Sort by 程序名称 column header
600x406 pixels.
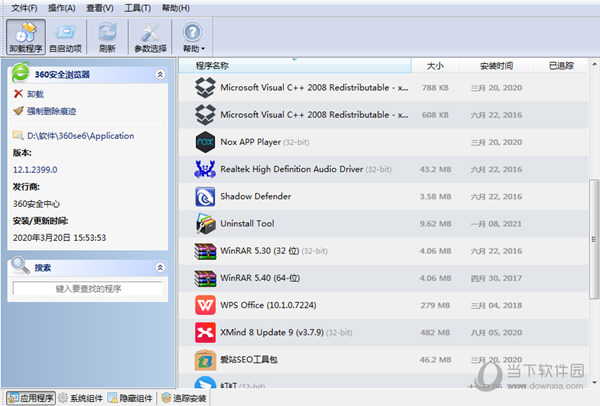click(295, 65)
